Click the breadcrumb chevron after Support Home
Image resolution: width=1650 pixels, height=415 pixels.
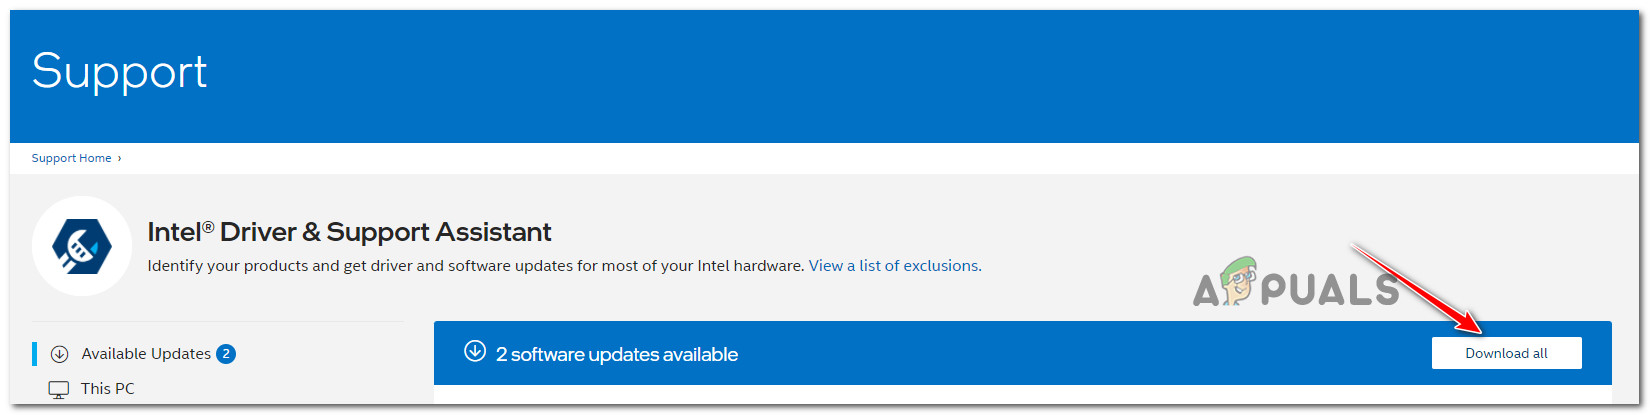click(120, 158)
